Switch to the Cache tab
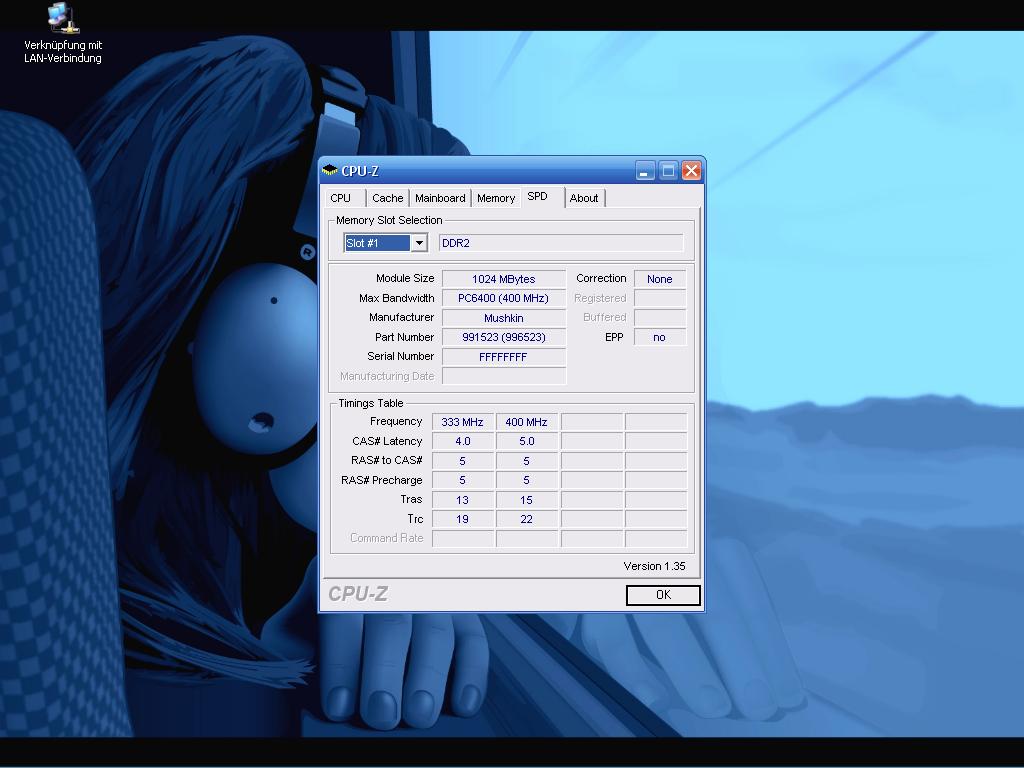Viewport: 1024px width, 768px height. click(387, 198)
